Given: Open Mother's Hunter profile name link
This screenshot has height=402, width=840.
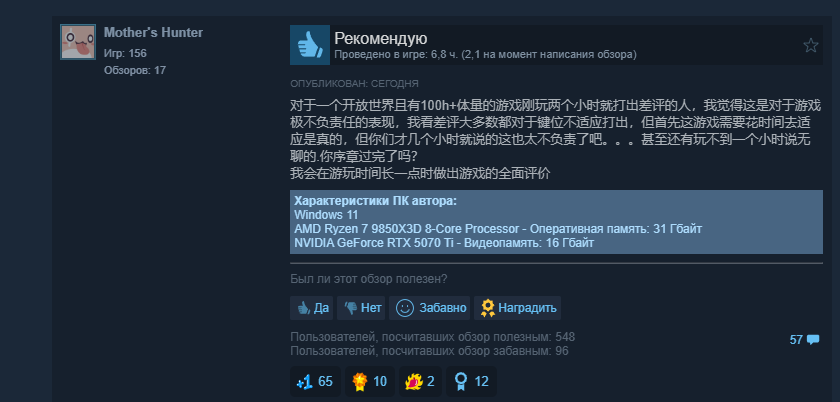Looking at the screenshot, I should (153, 33).
